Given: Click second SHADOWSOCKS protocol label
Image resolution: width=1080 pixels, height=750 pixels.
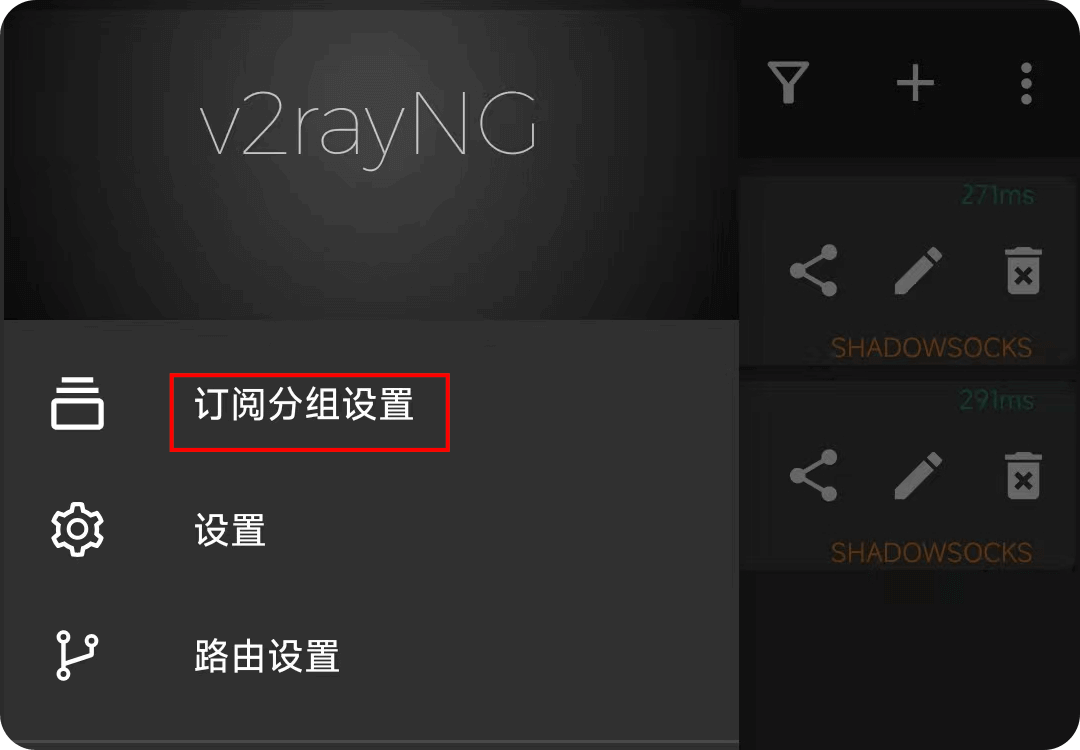Looking at the screenshot, I should (x=931, y=552).
